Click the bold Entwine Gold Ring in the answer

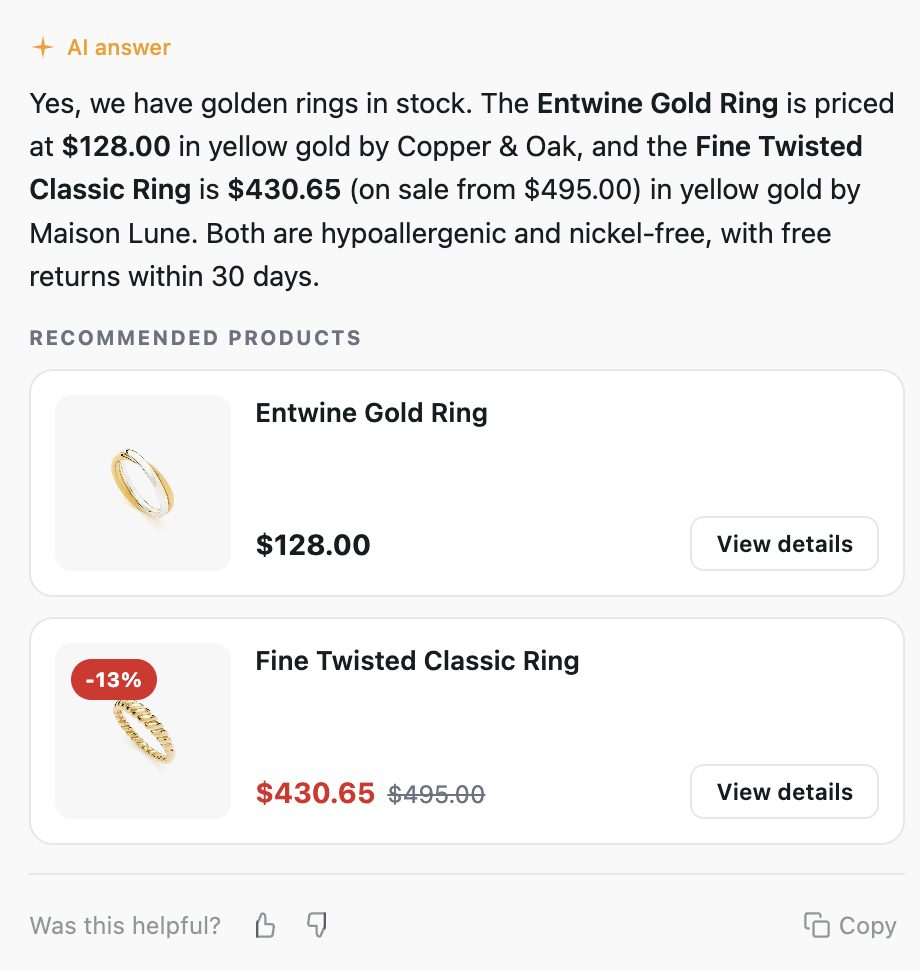point(658,103)
